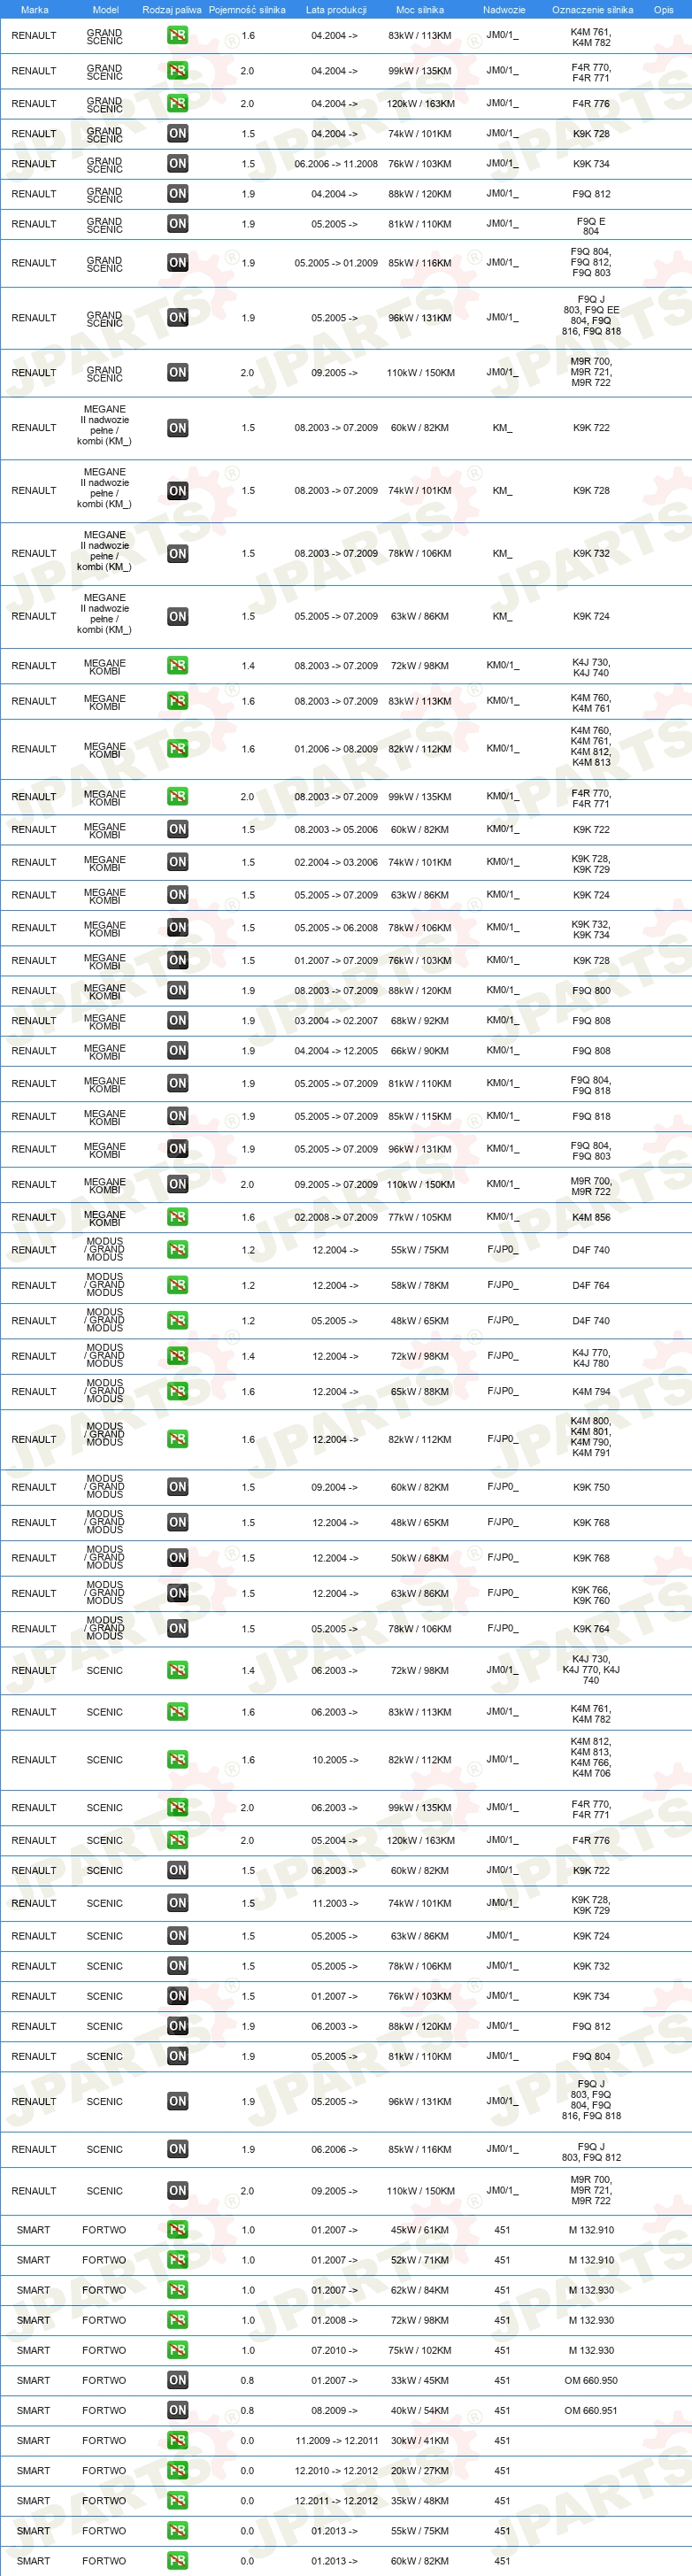The width and height of the screenshot is (692, 2576).
Task: Click the ON diesel icon for Grand Scenic K9K 734
Action: (177, 163)
